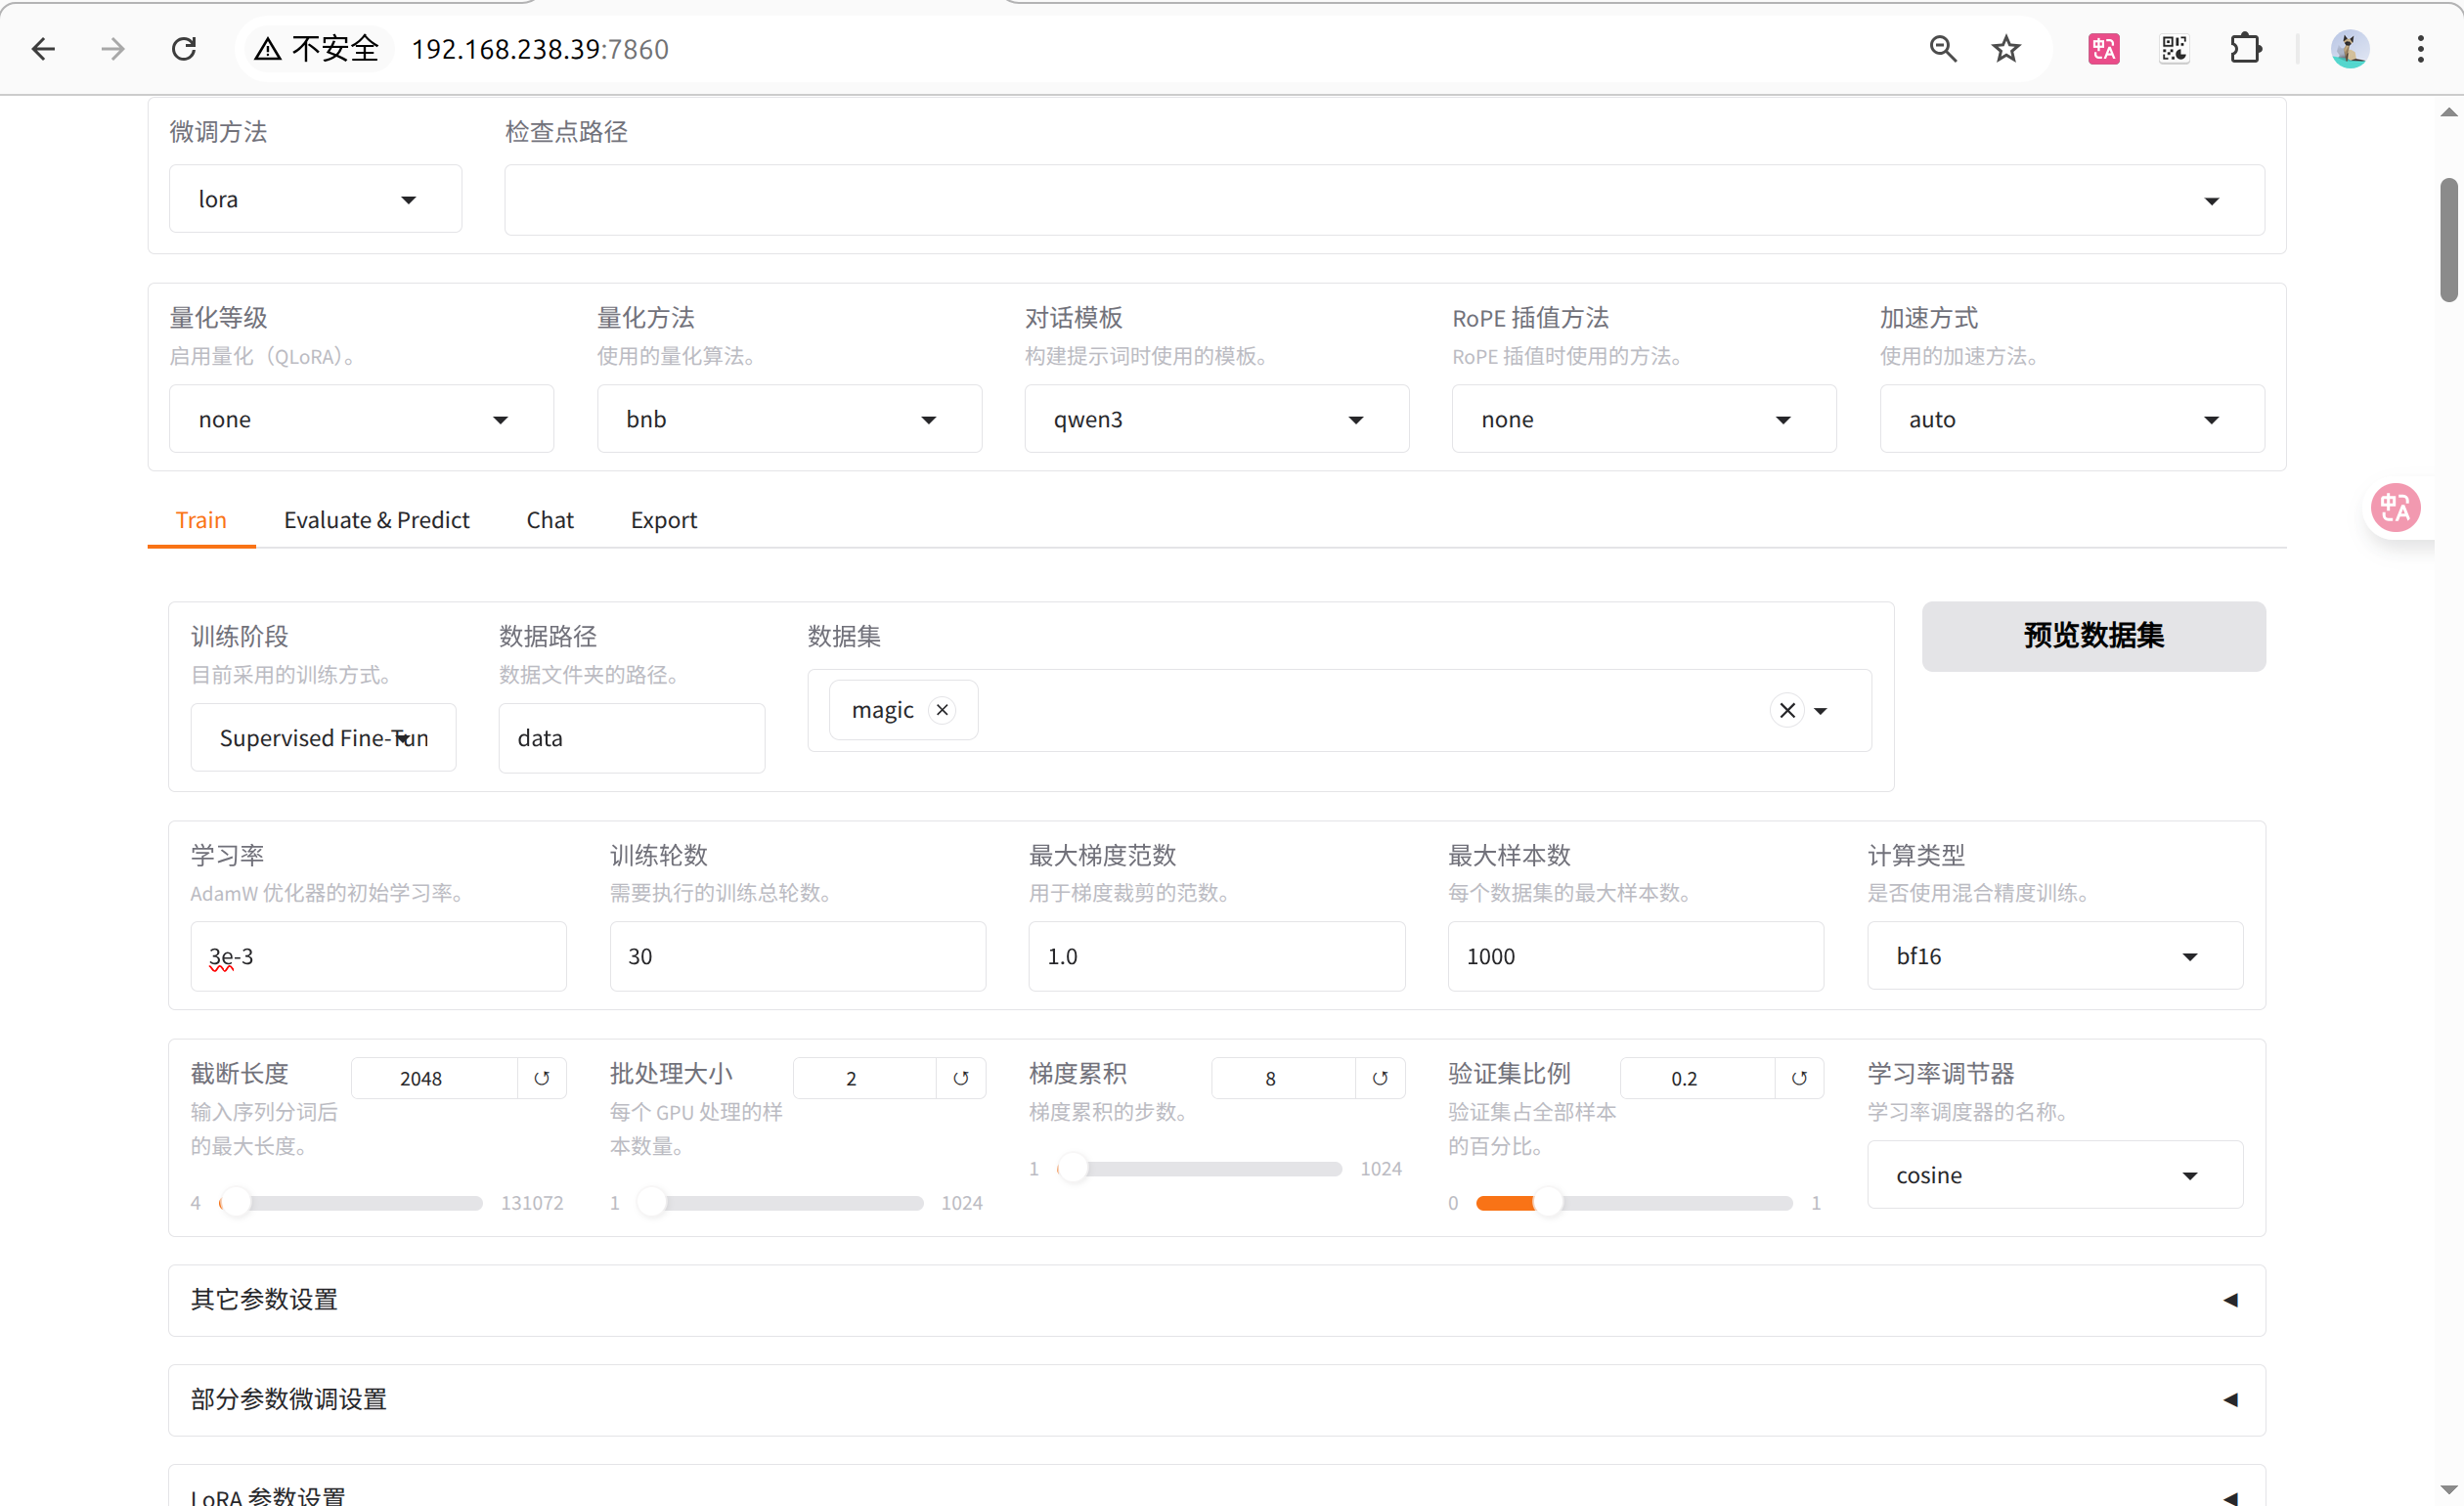Expand the 部分参数微调设置 section
Screen dimensions: 2464x1506
pos(1216,1399)
